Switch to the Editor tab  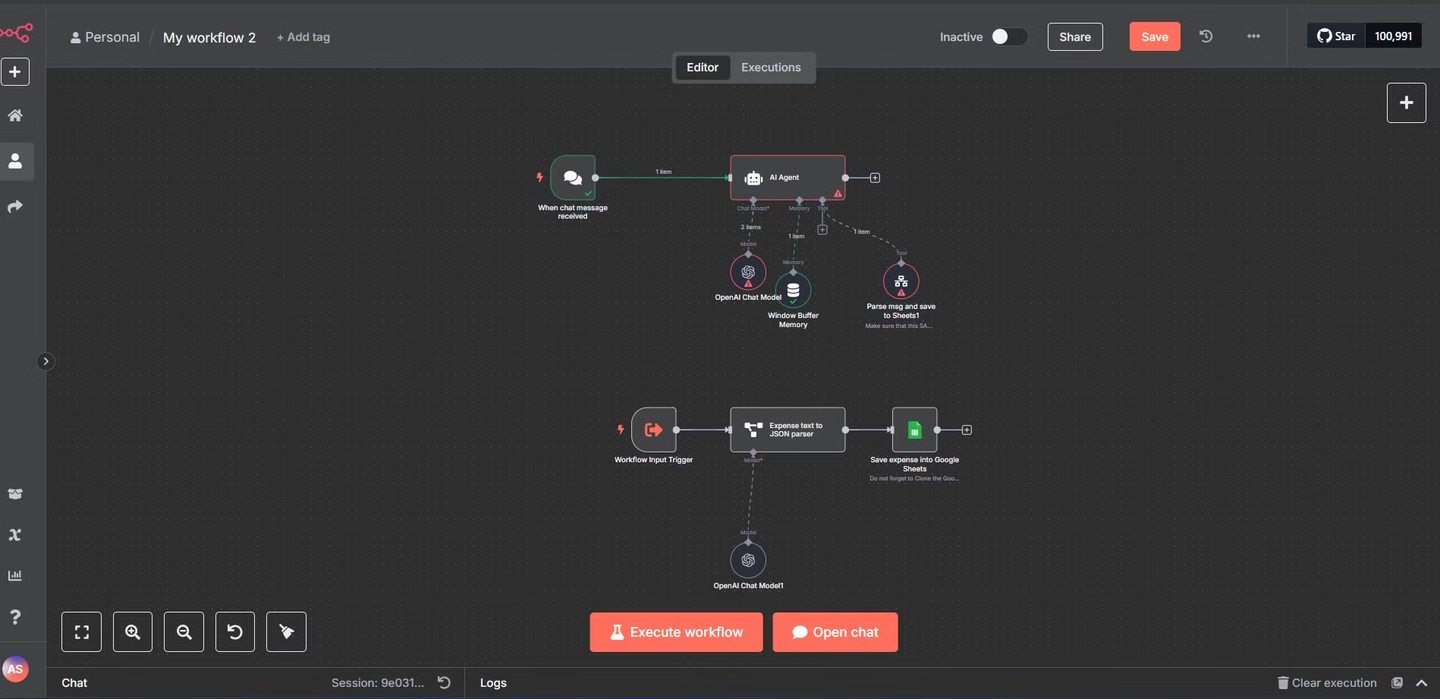point(702,67)
